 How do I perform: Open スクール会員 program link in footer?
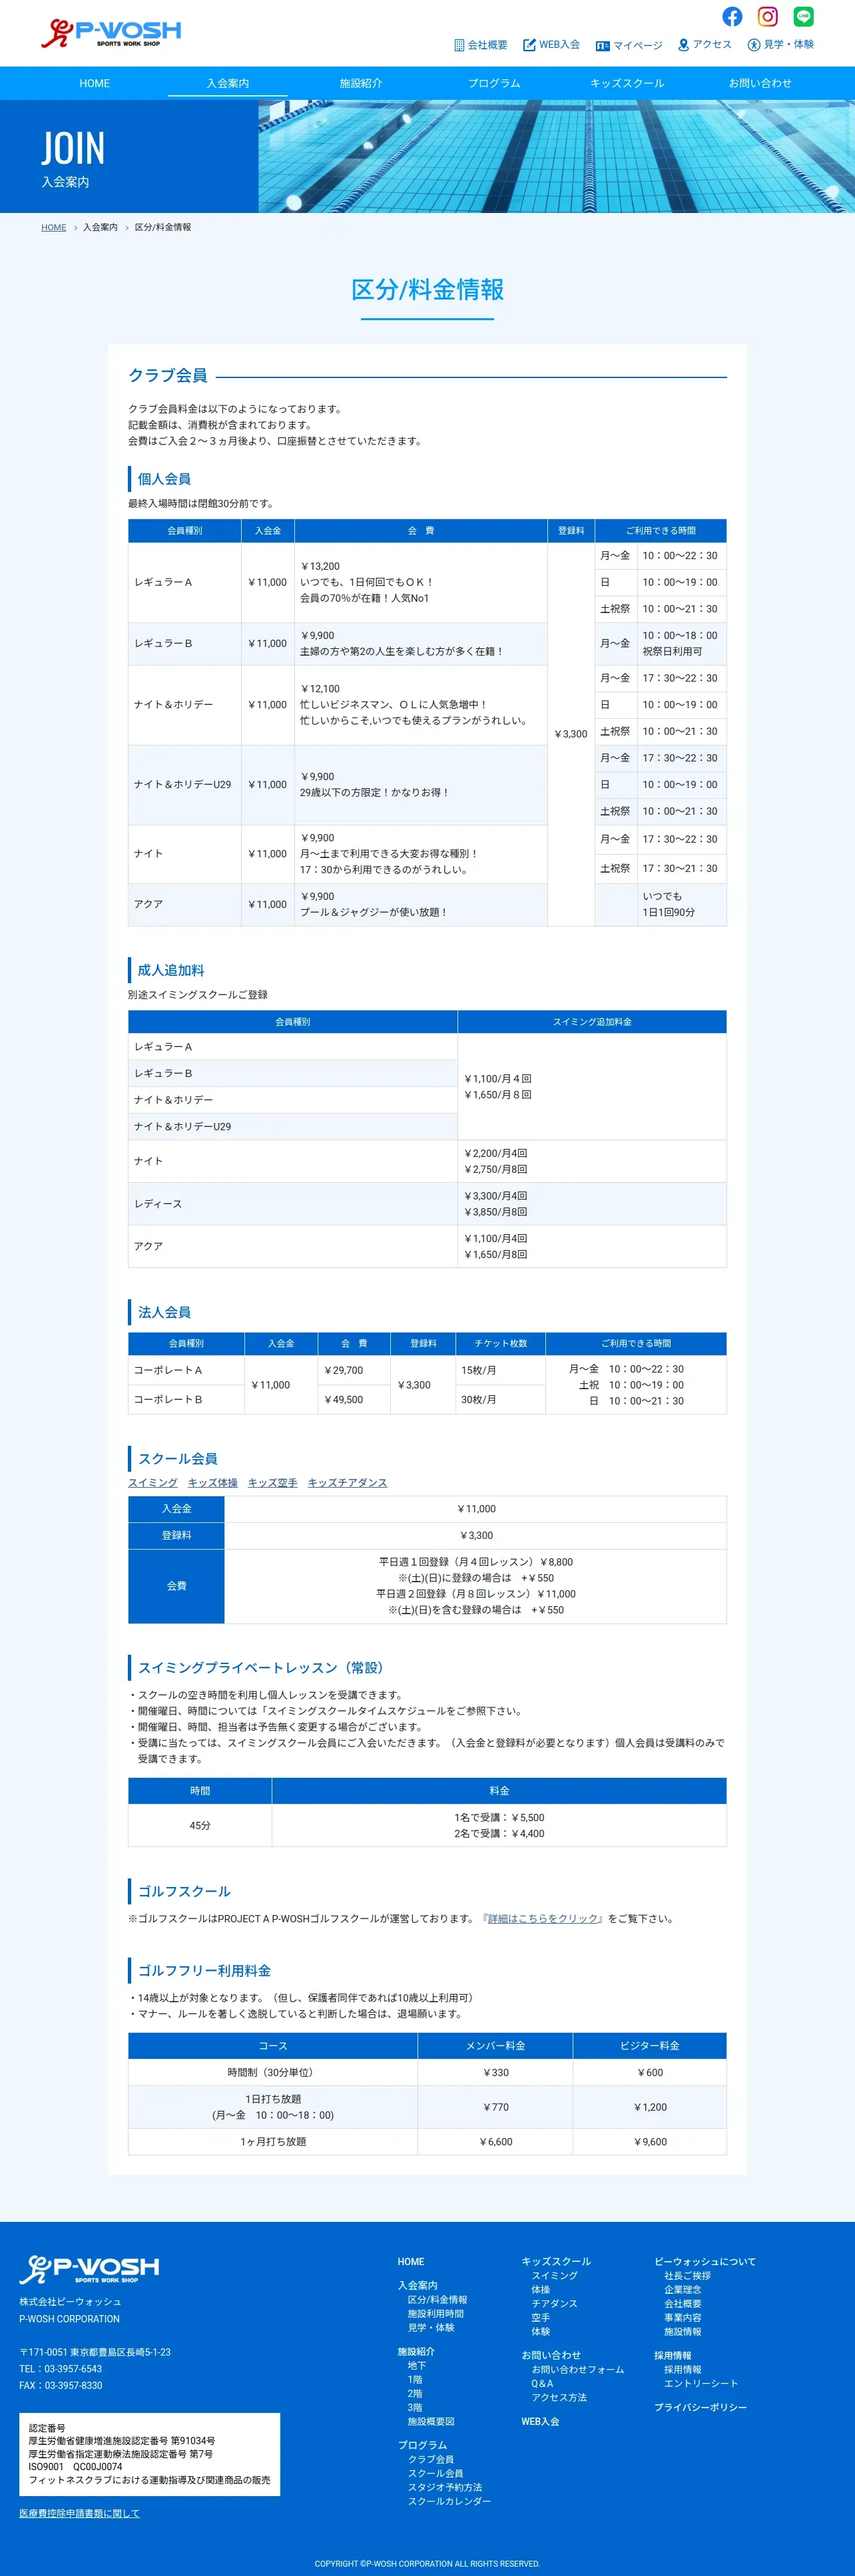(435, 2473)
